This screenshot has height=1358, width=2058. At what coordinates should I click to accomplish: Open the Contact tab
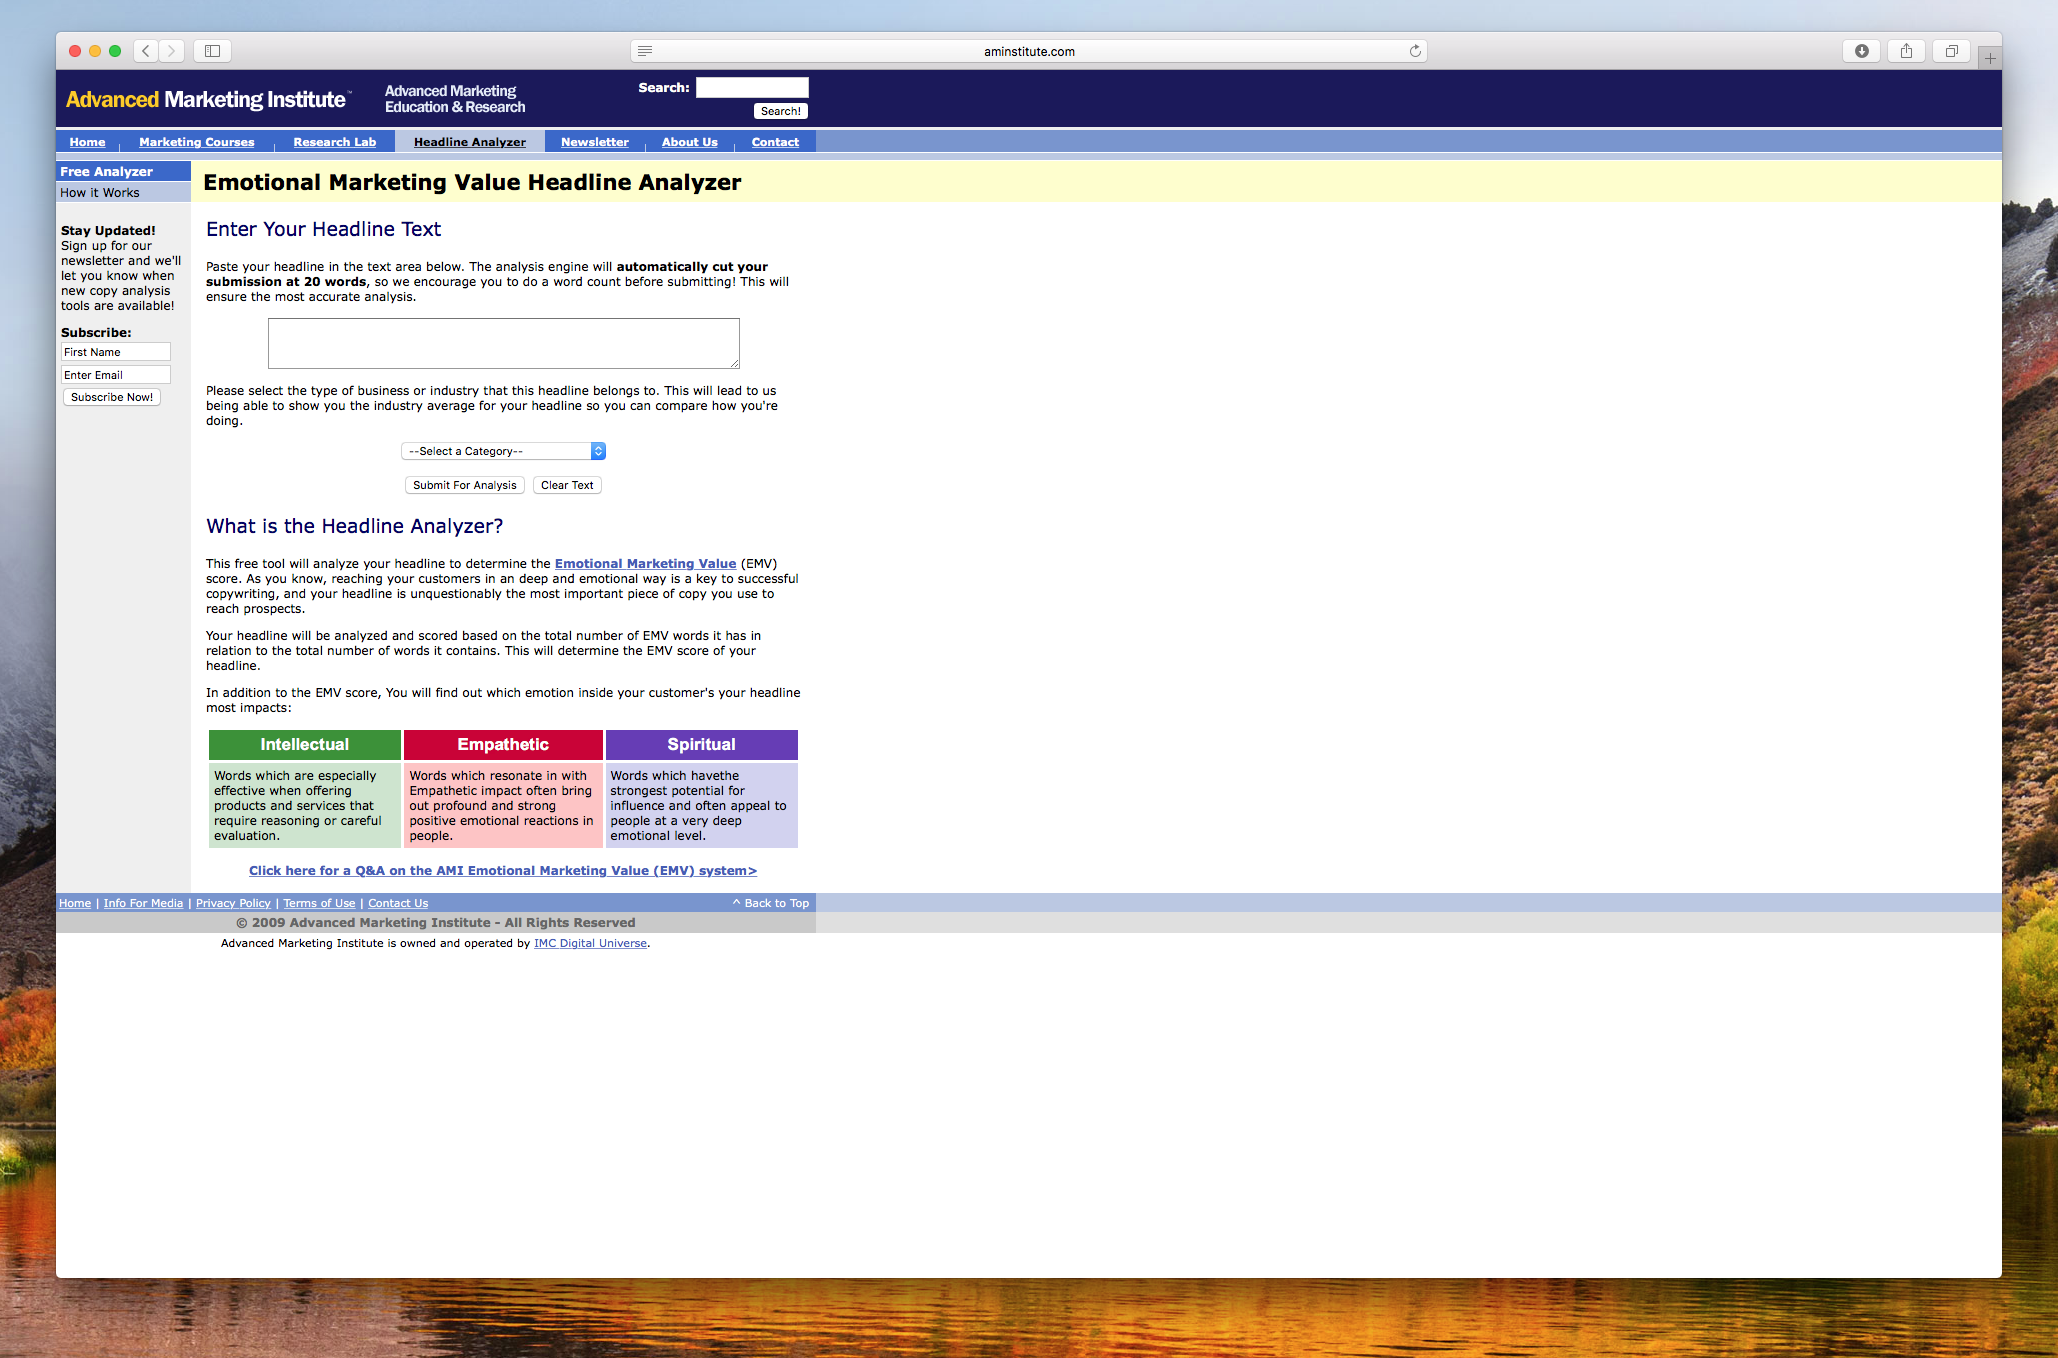775,142
